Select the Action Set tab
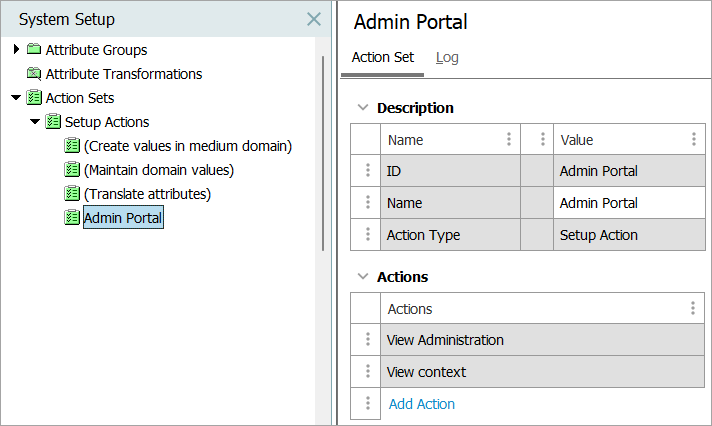Viewport: 712px width, 426px height. [383, 58]
